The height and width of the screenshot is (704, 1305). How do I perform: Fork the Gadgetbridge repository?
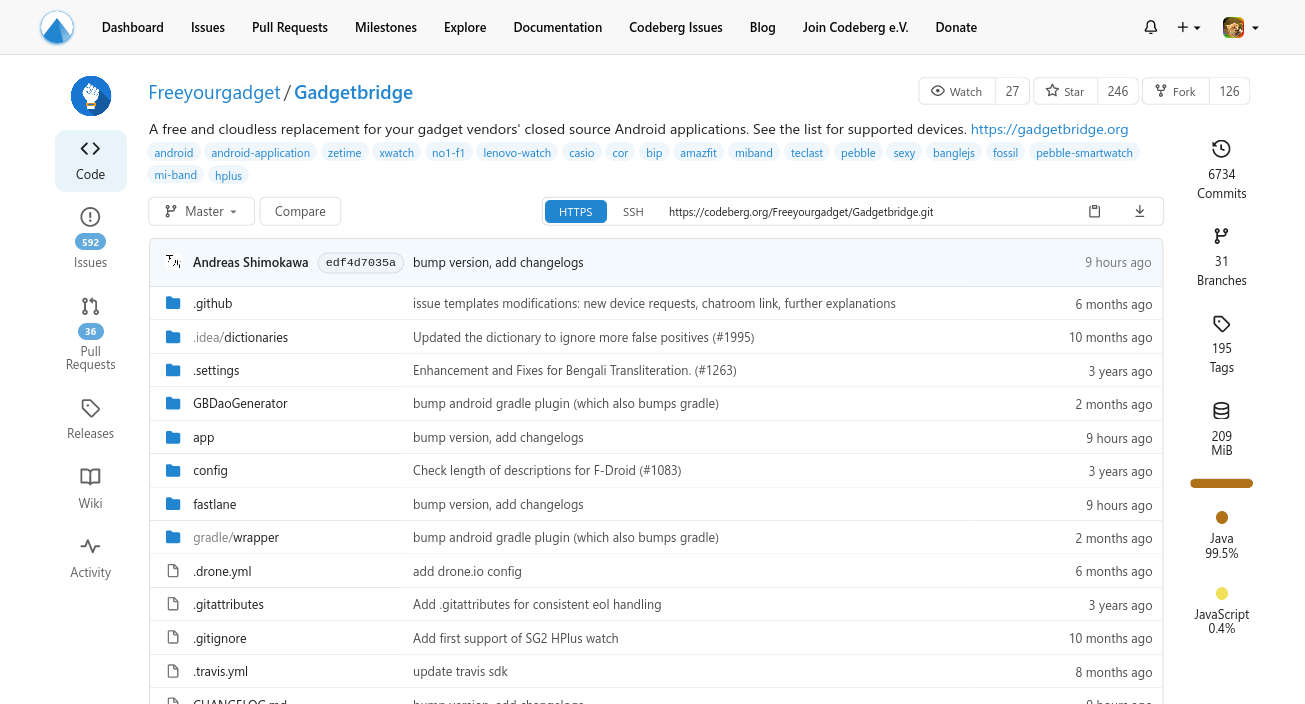[1175, 90]
